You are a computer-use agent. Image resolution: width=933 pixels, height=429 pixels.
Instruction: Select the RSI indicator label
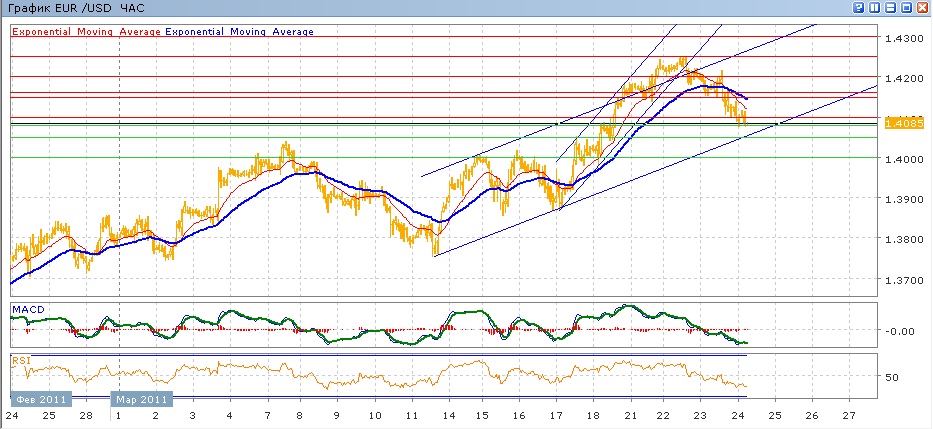pyautogui.click(x=20, y=360)
